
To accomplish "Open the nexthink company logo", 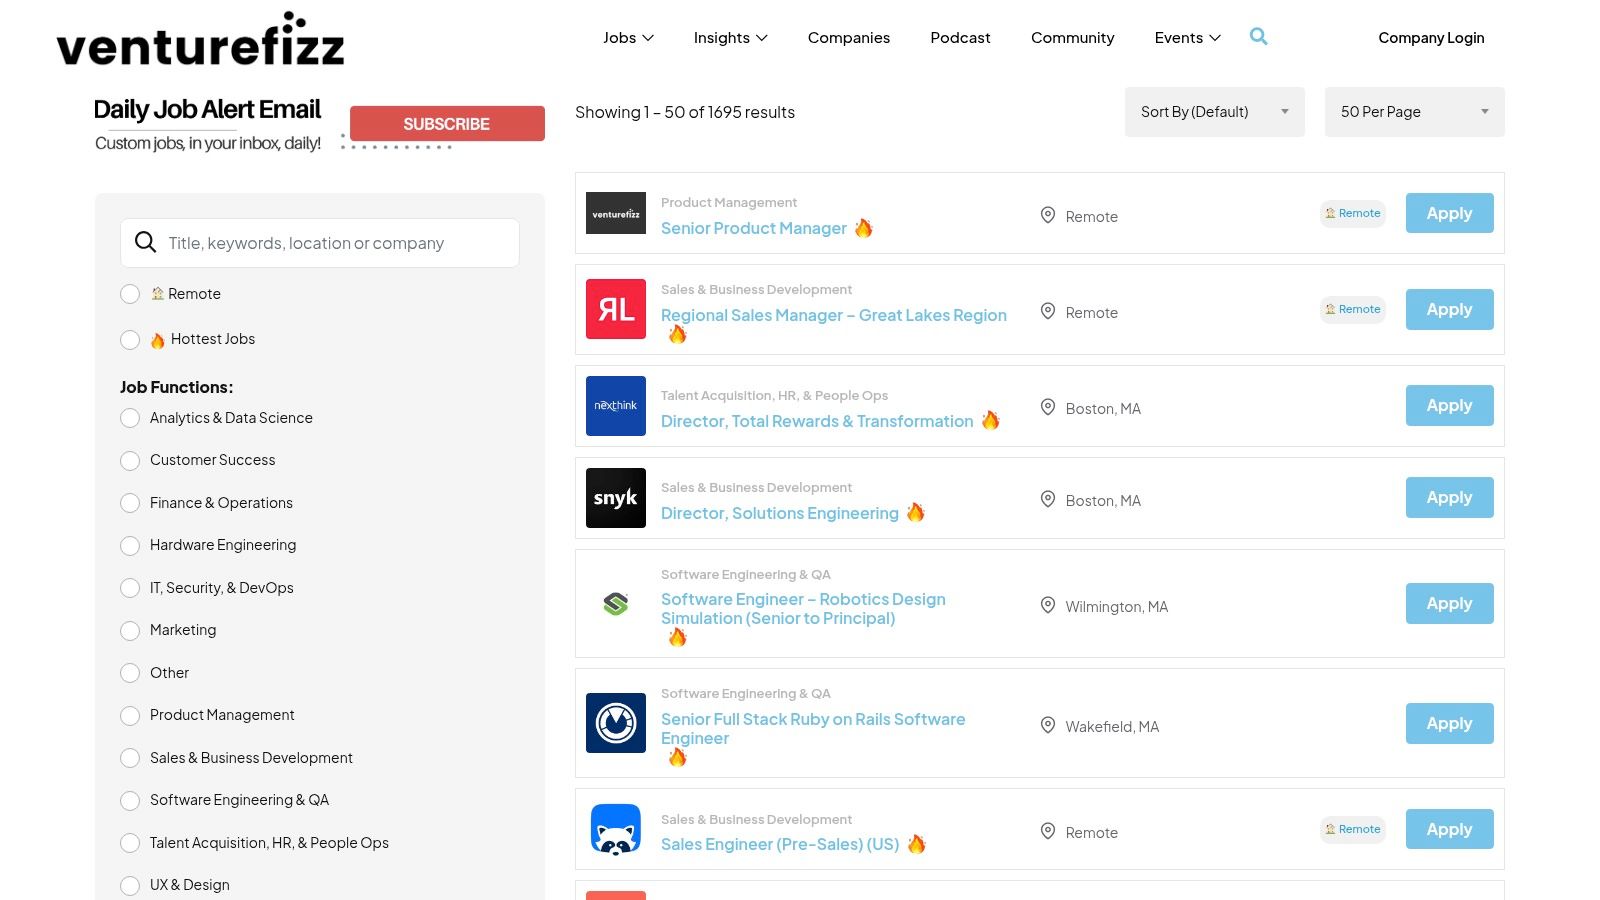I will point(616,406).
